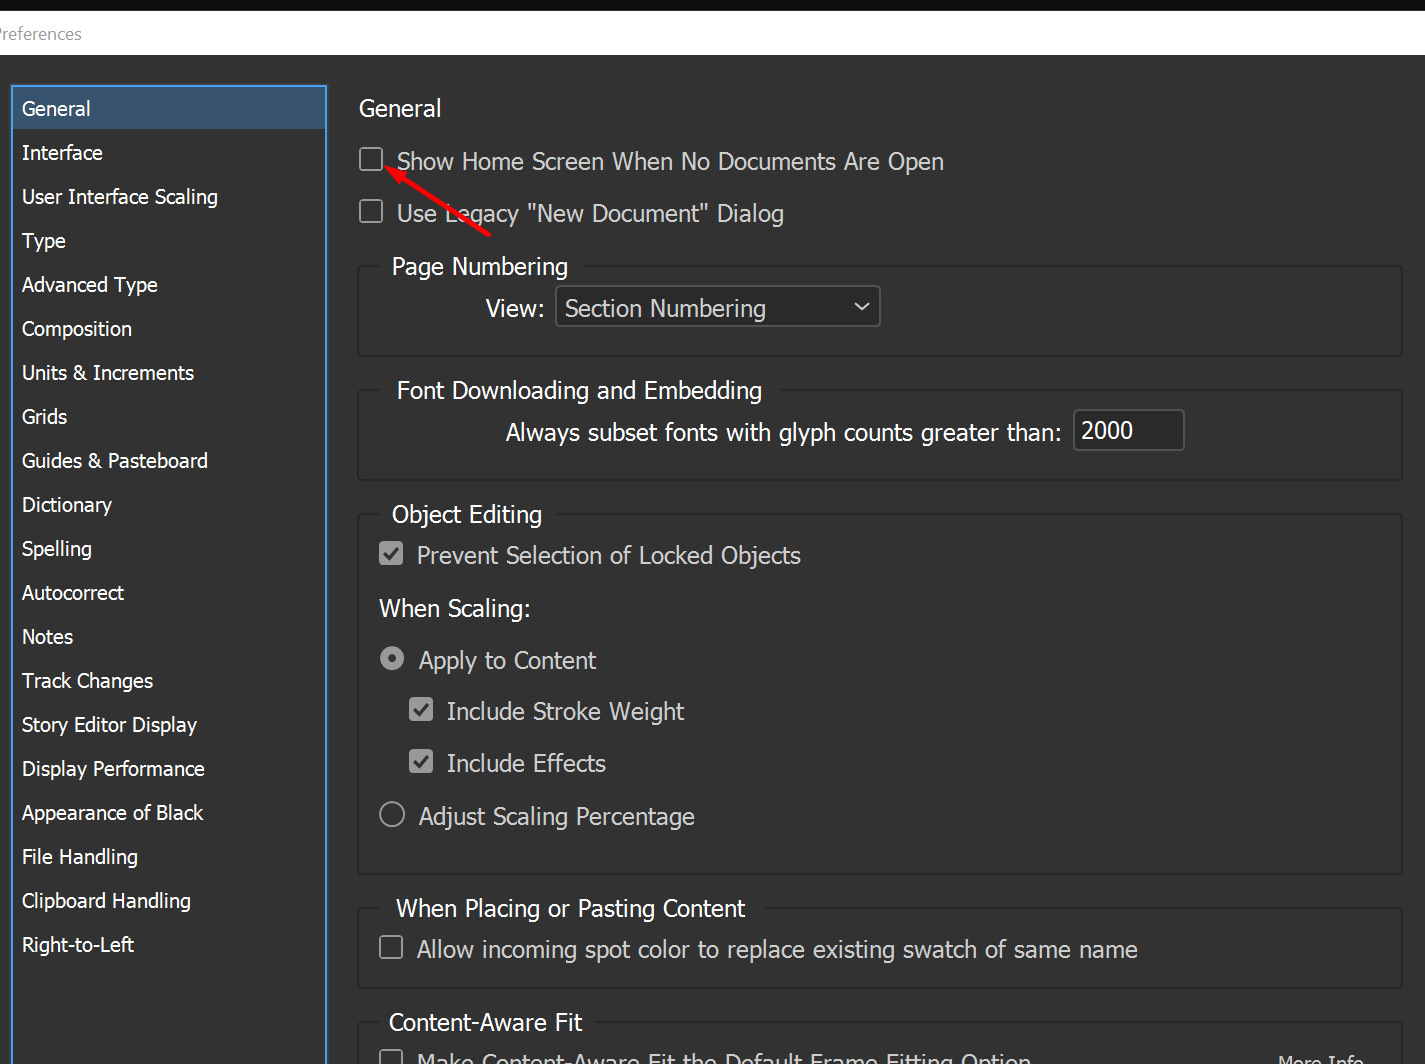Screen dimensions: 1425x1064
Task: Select the Display Performance category
Action: tap(113, 769)
